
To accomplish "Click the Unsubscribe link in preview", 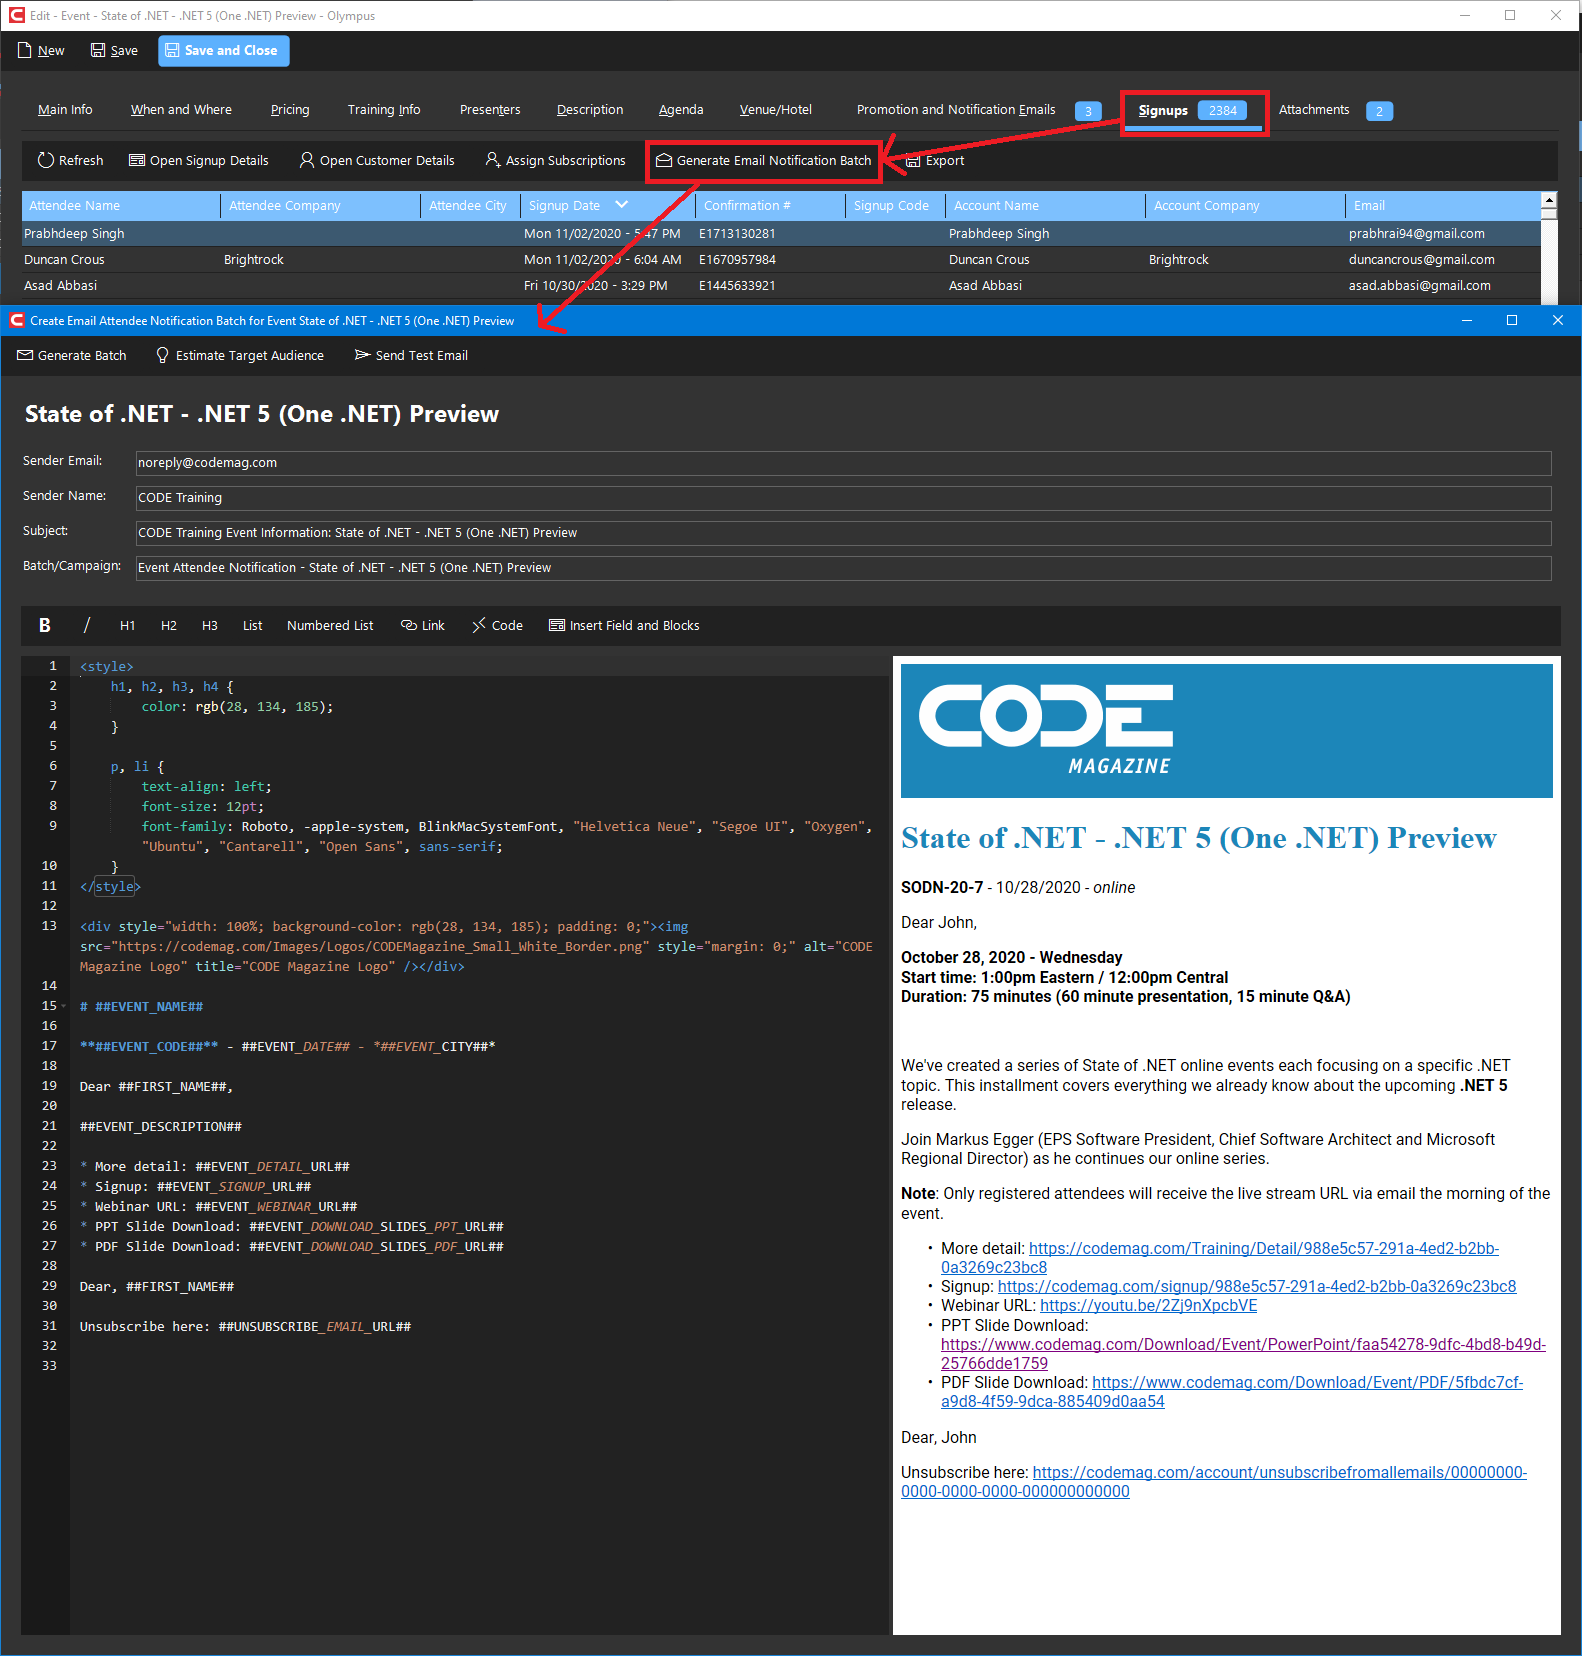I will (1214, 1482).
